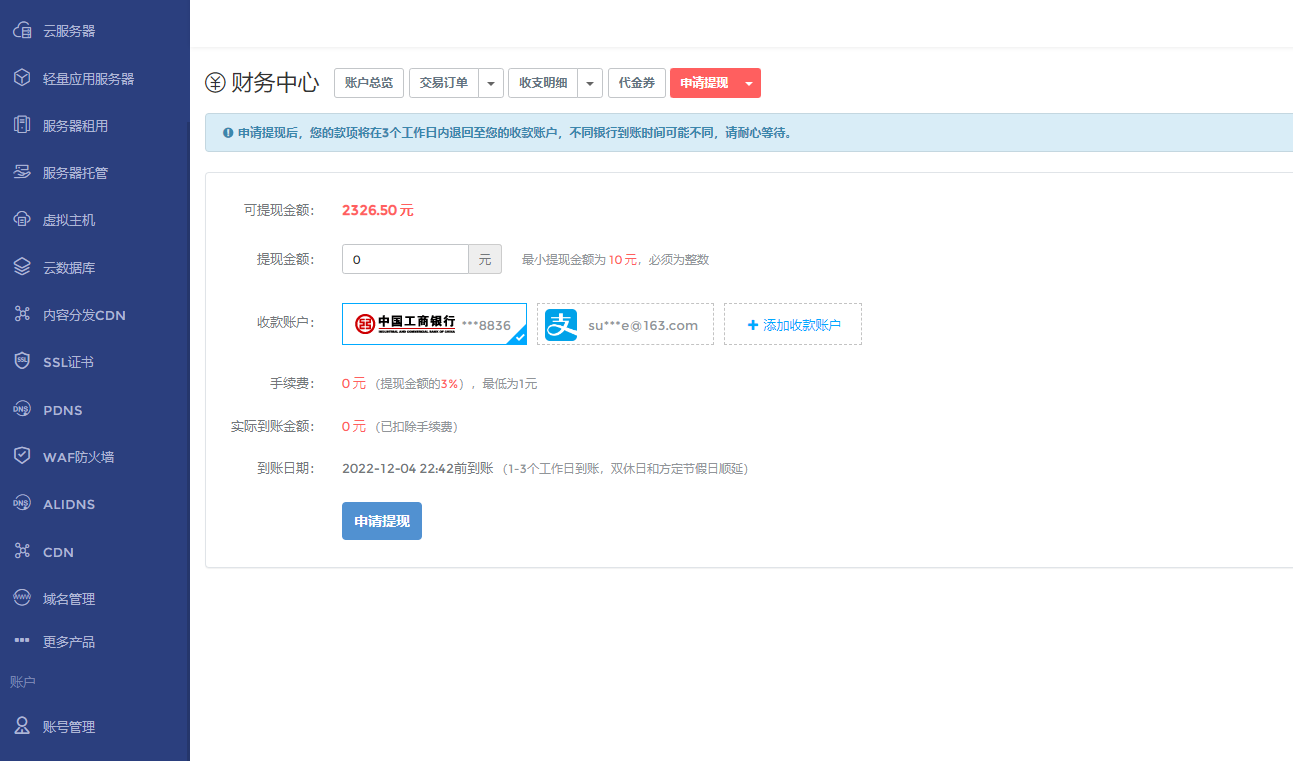The width and height of the screenshot is (1293, 761).
Task: Click the info icon in the notice banner
Action: point(228,132)
